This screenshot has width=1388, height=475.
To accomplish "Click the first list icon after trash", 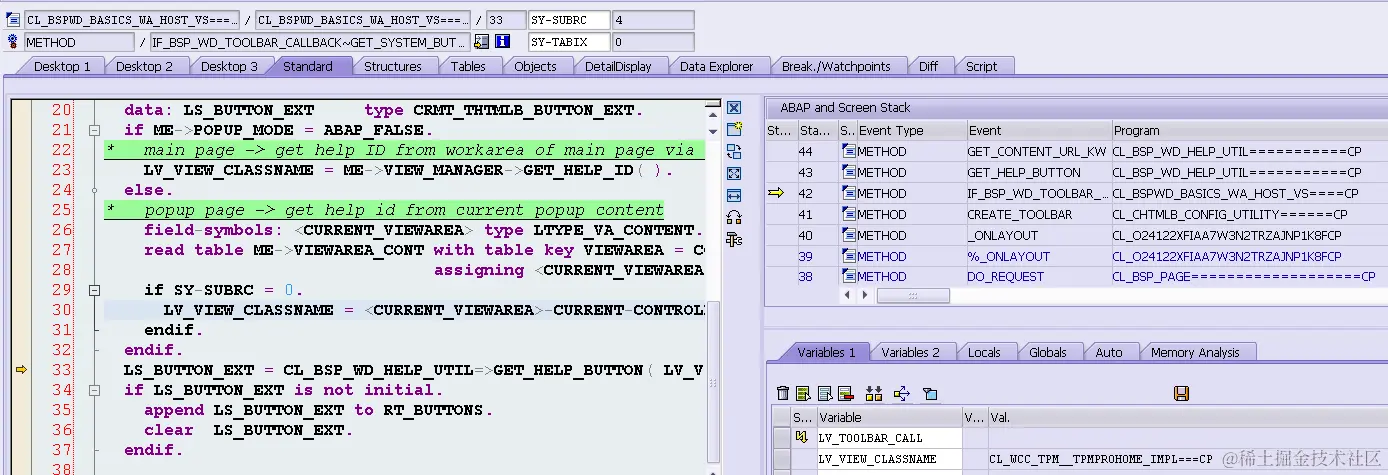I will pos(803,394).
